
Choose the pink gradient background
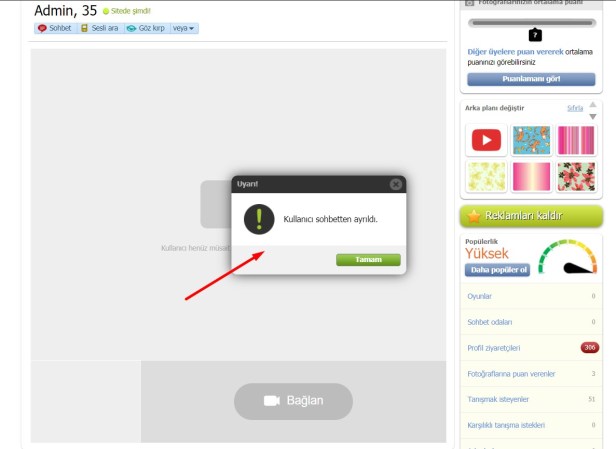[530, 176]
